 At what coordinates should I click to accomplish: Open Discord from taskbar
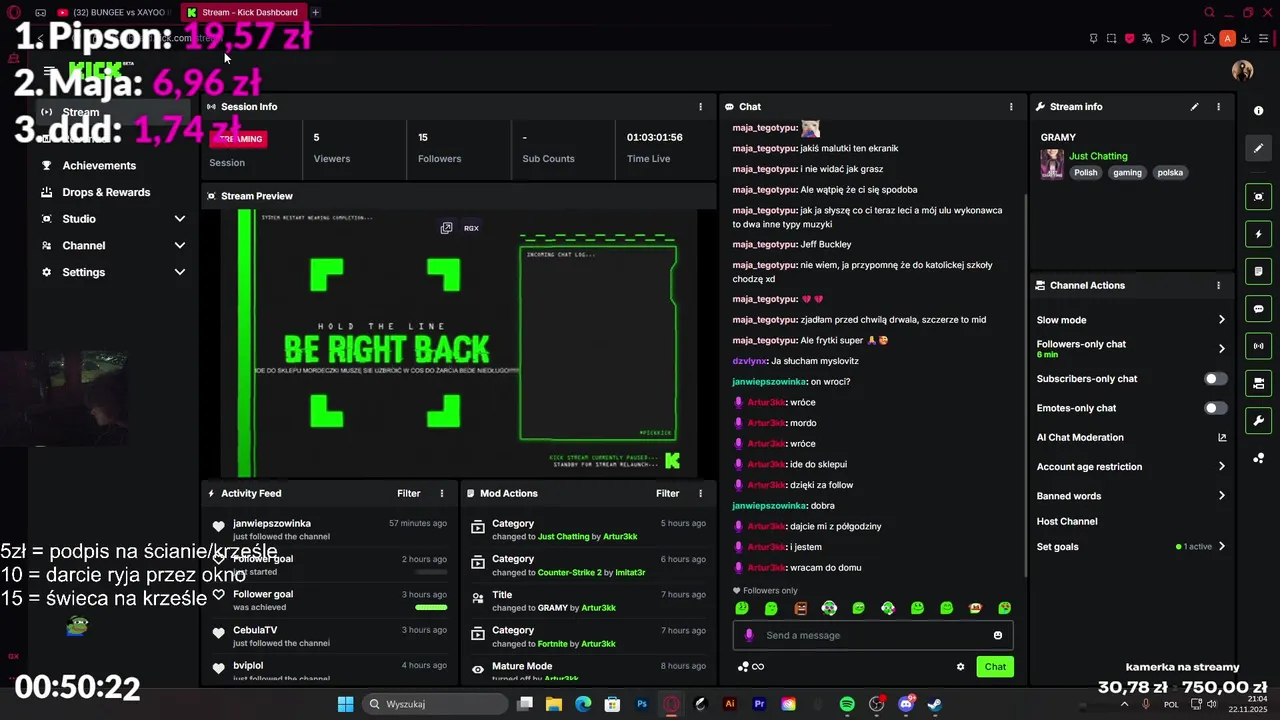[906, 704]
